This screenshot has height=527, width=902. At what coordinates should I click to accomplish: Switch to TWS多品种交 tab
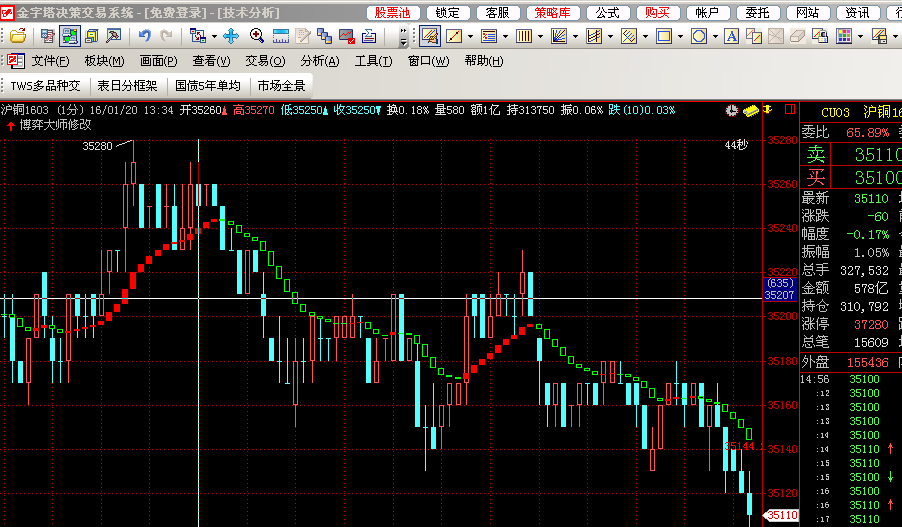[45, 86]
